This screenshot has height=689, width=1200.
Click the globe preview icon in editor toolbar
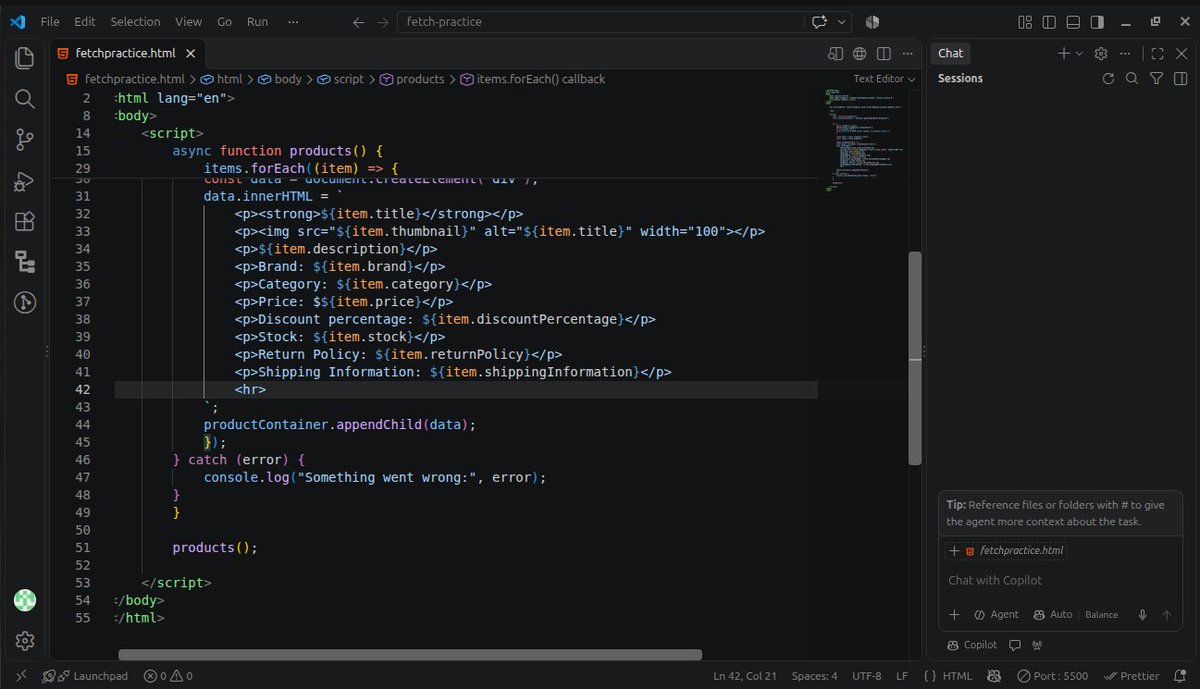point(860,53)
